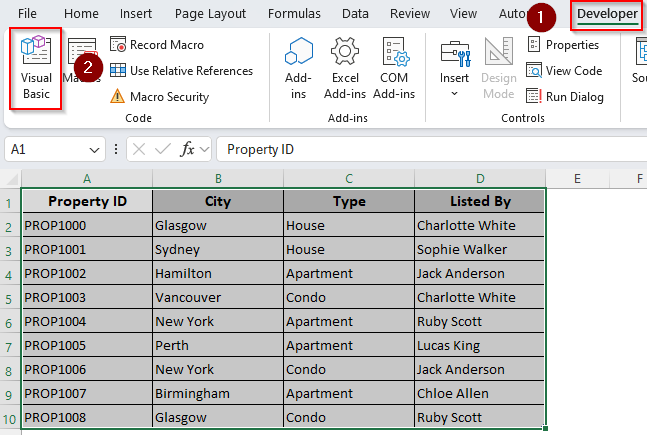Click the formula bar Cancel icon
Image resolution: width=647 pixels, height=435 pixels.
point(139,149)
